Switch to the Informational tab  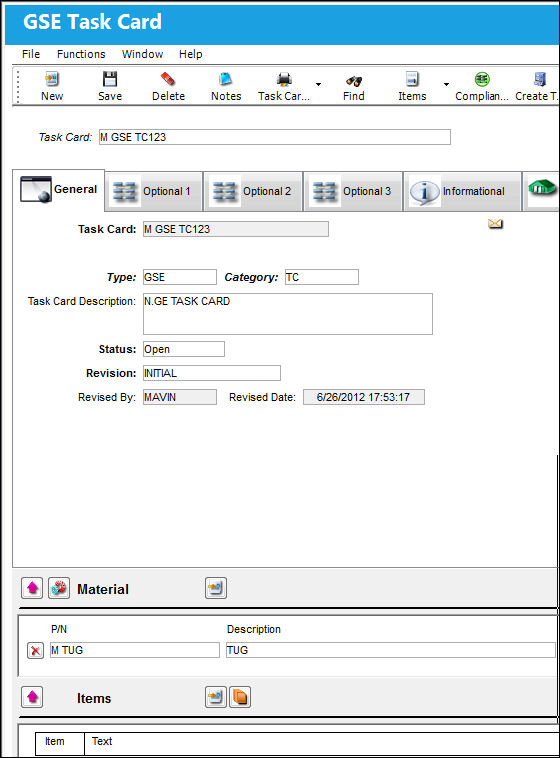click(463, 191)
